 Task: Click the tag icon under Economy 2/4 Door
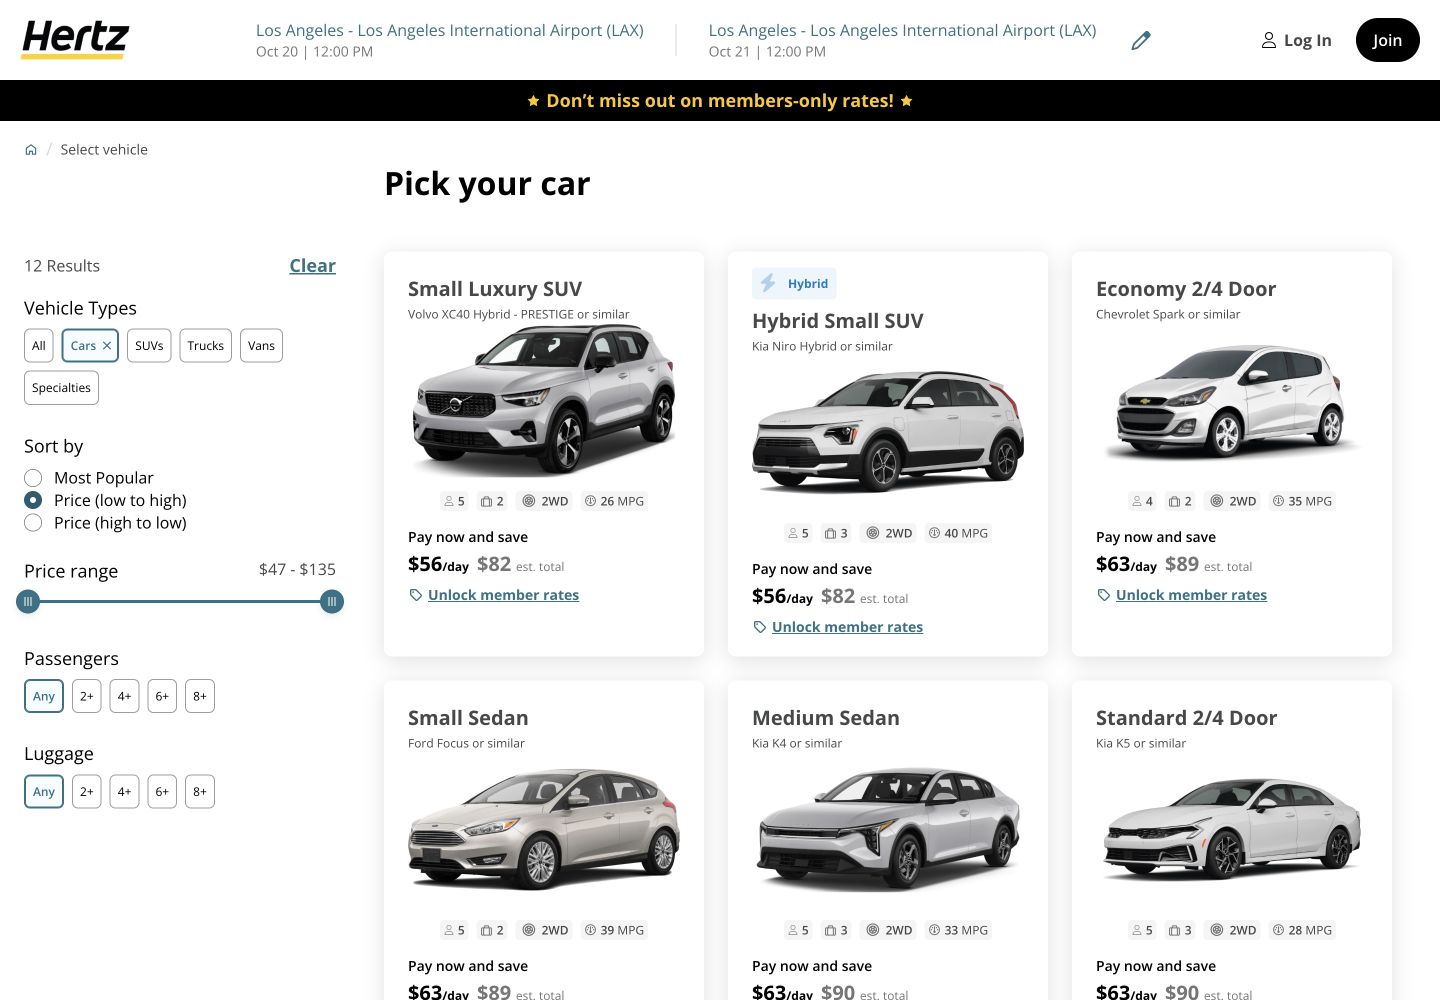point(1104,595)
